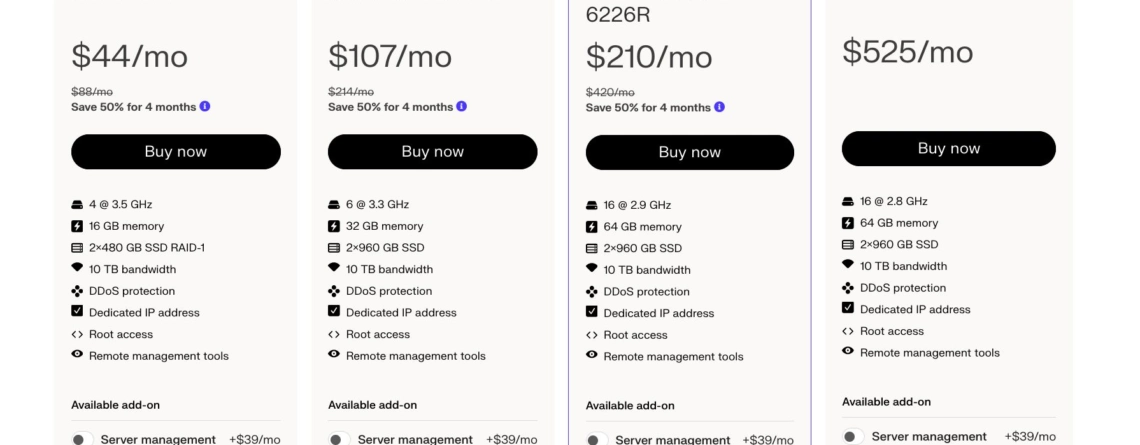Click info icon beside $44/mo savings text
1140x445 pixels.
[x=205, y=106]
